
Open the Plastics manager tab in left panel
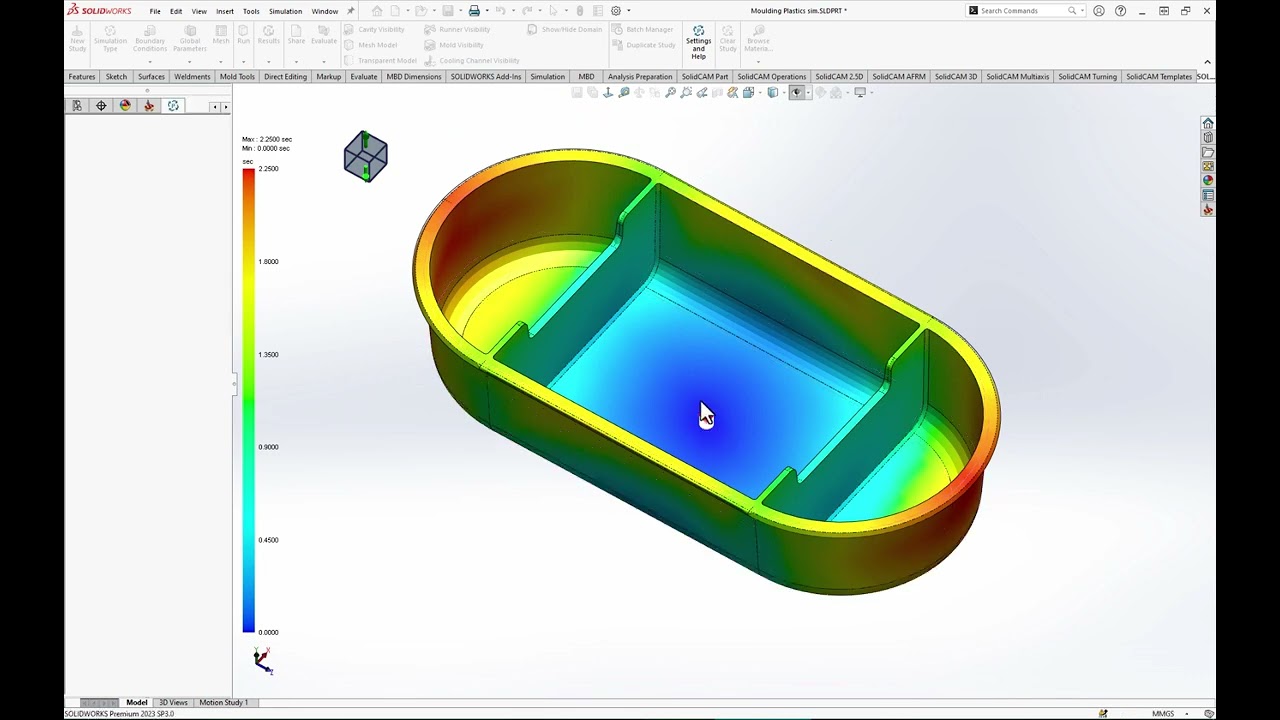(173, 106)
